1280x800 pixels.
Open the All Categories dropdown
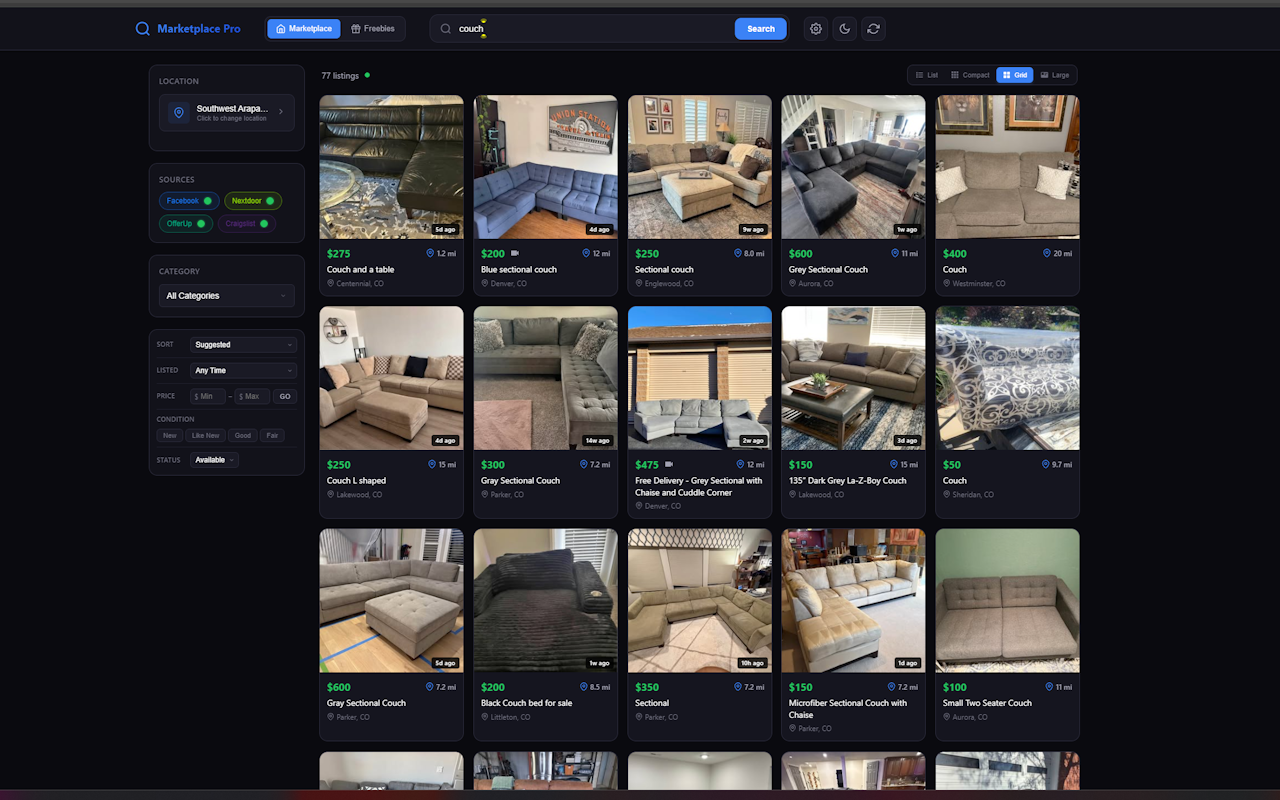click(227, 296)
